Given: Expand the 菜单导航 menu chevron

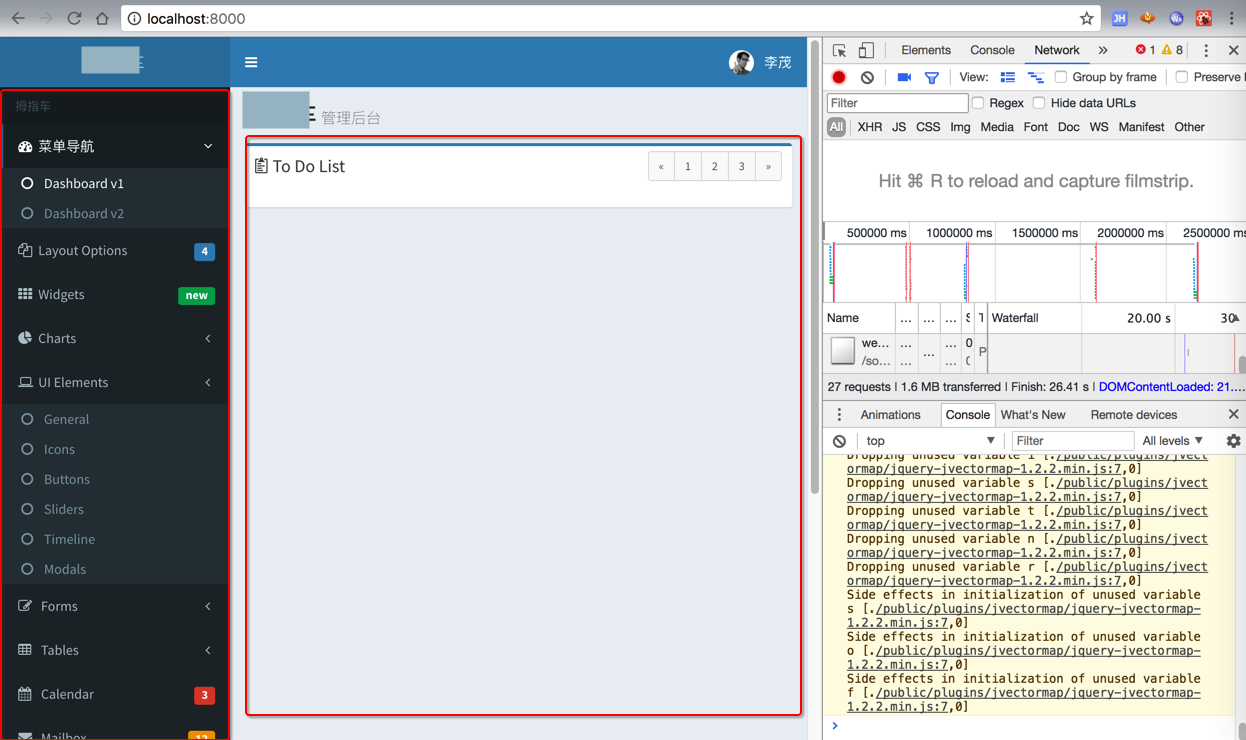Looking at the screenshot, I should [208, 146].
